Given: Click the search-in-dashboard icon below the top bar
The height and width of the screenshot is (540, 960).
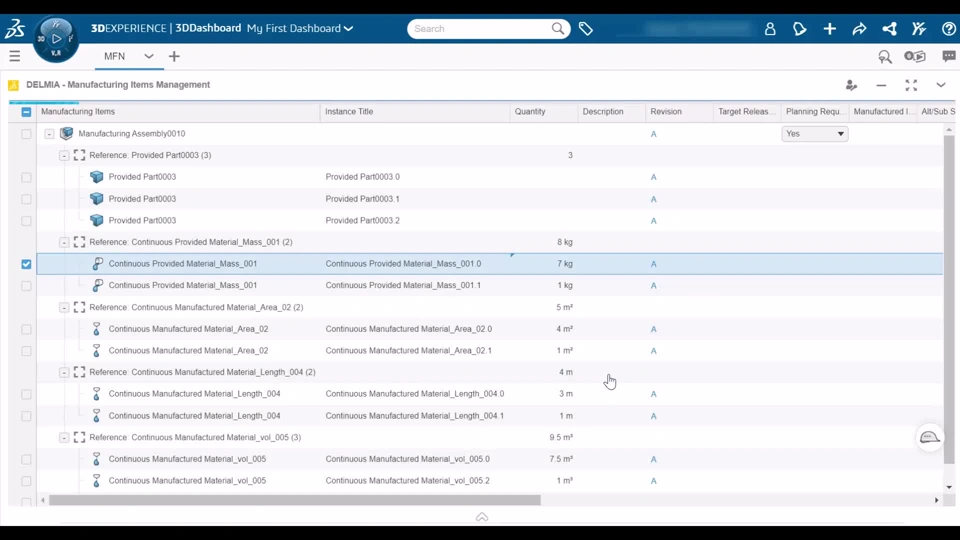Looking at the screenshot, I should tap(885, 57).
